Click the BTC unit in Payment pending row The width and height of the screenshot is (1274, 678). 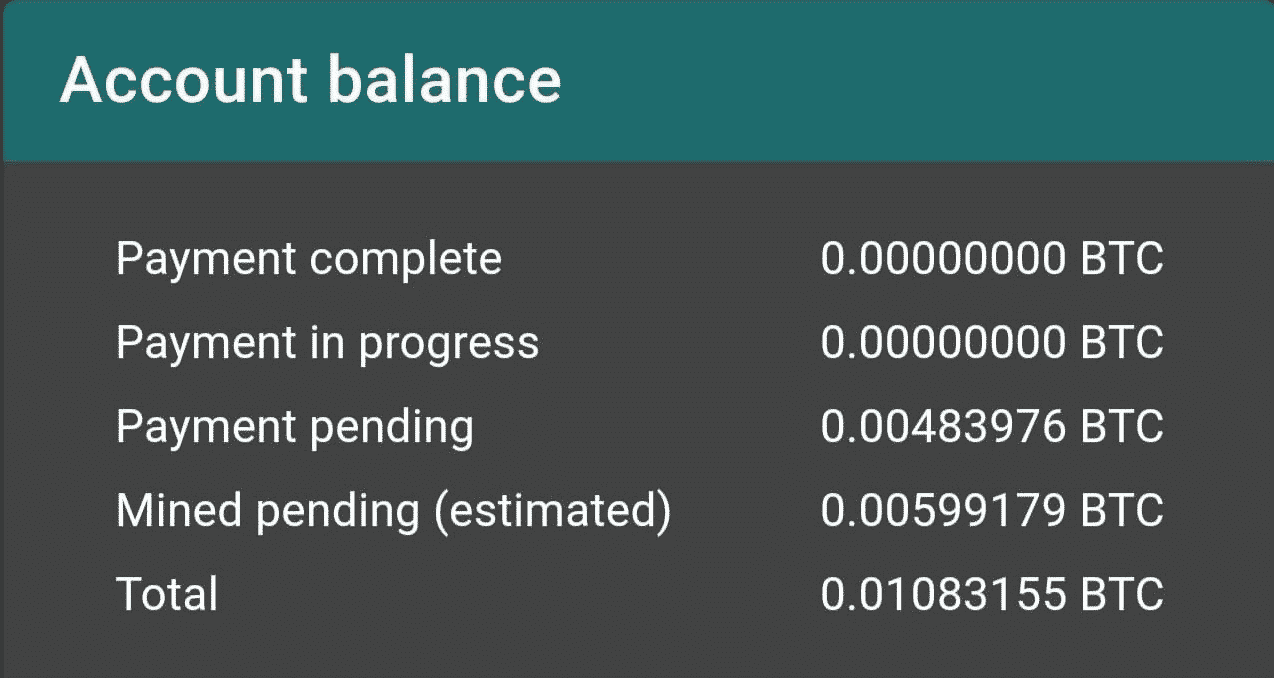click(x=1122, y=427)
